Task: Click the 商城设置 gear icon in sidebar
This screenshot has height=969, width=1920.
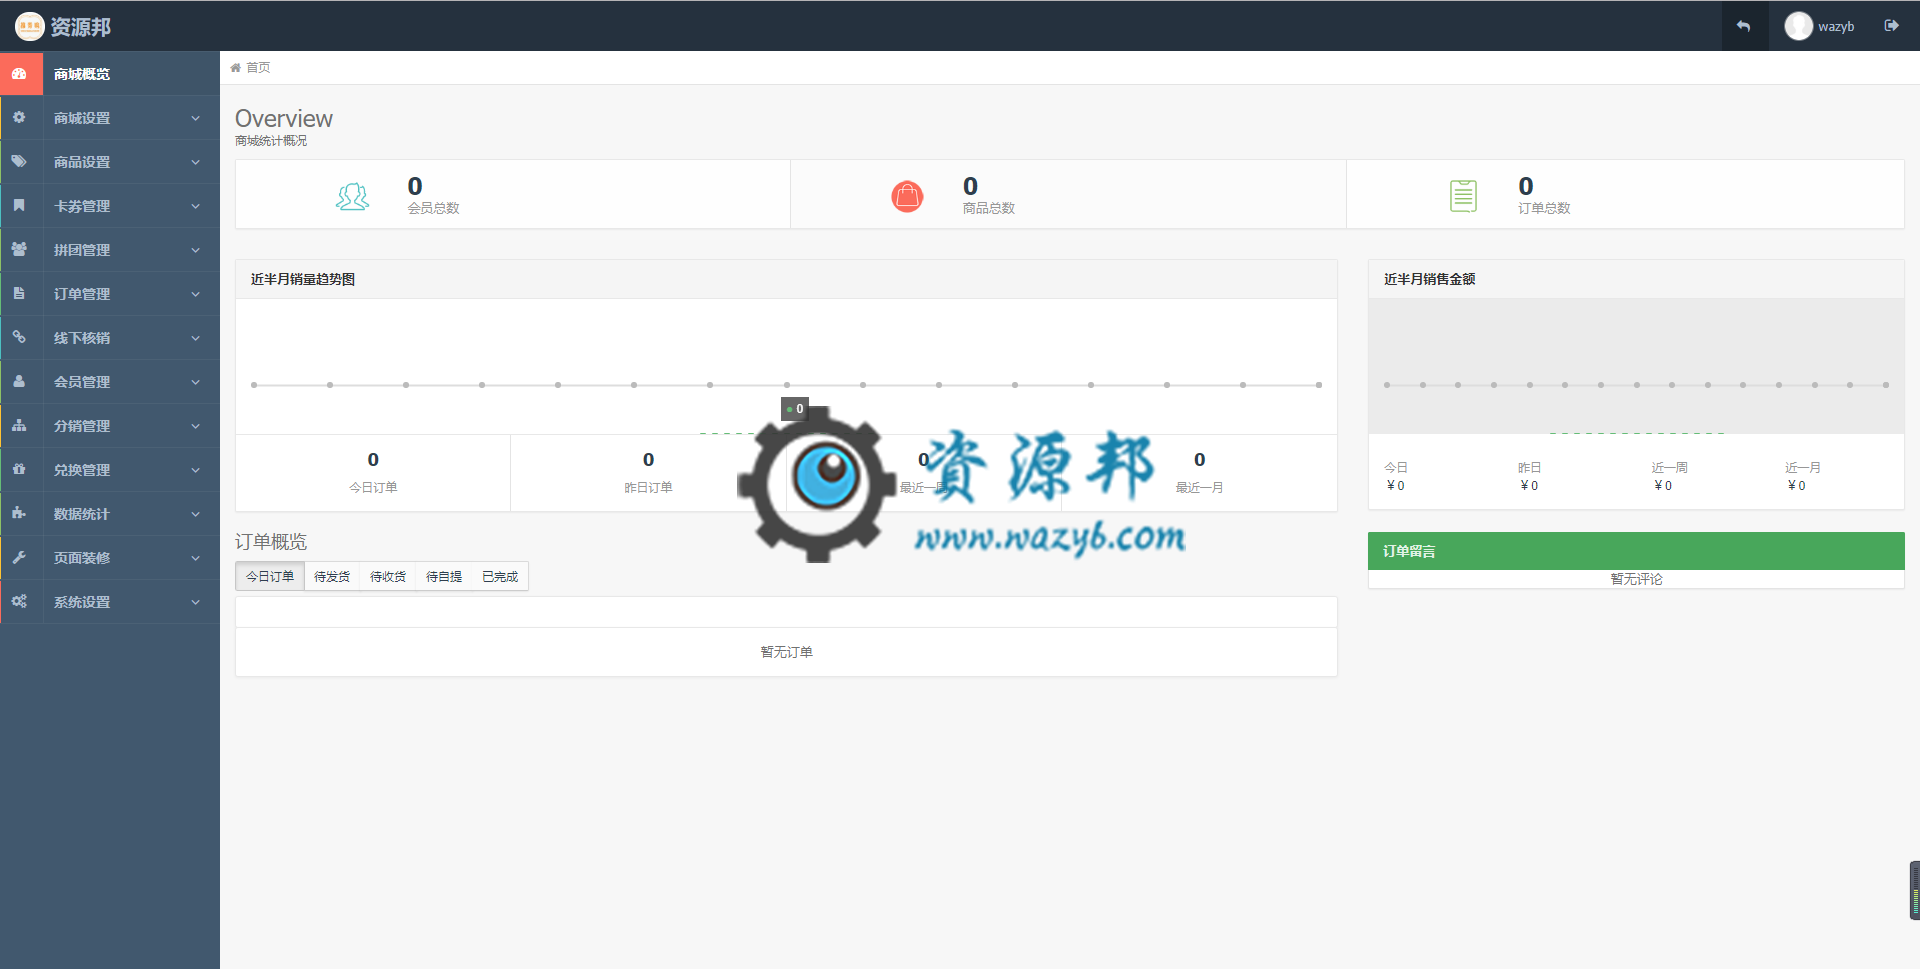Action: [x=19, y=117]
